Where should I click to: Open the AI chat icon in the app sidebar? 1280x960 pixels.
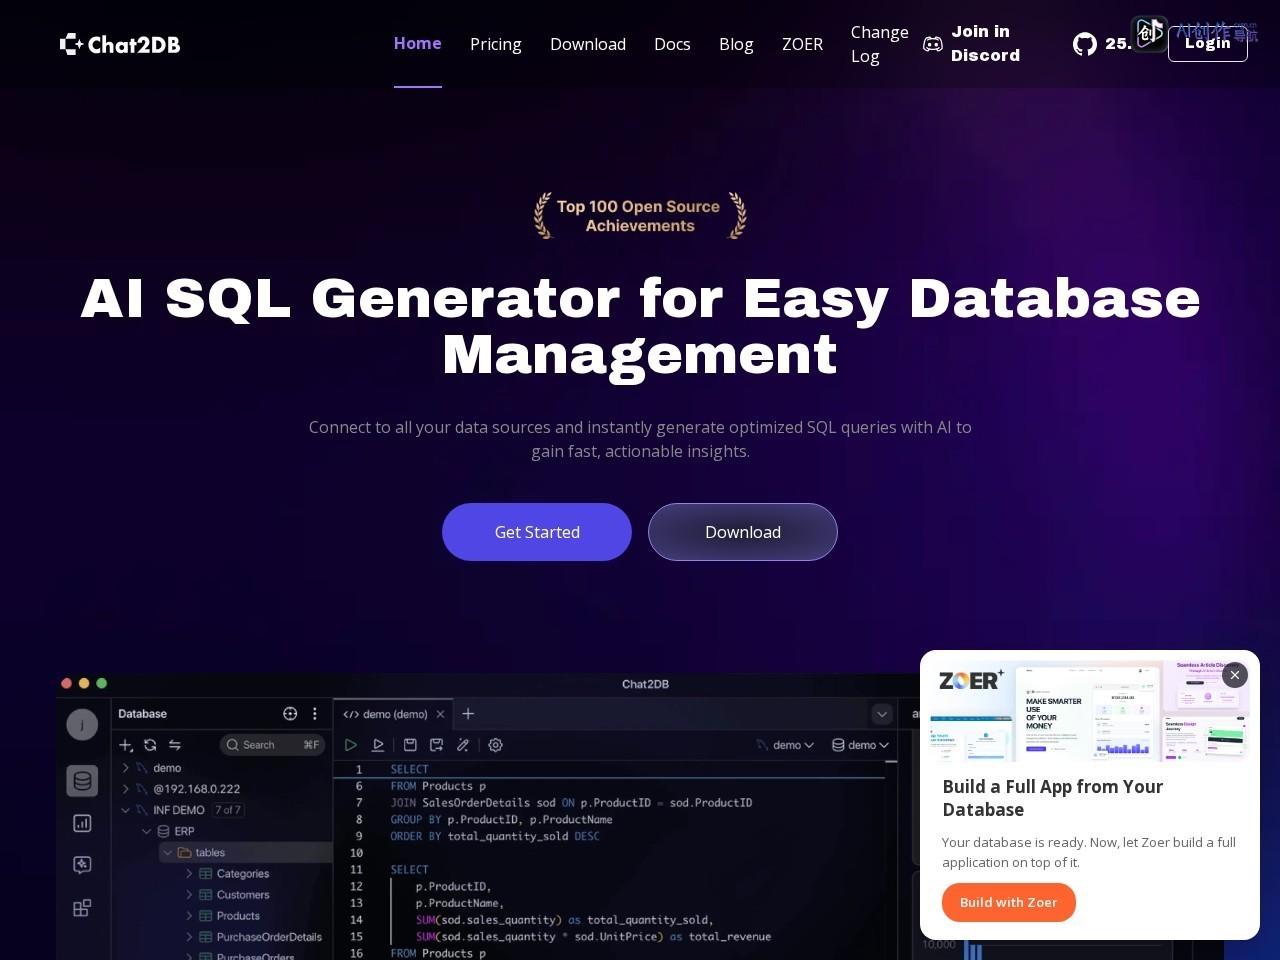pyautogui.click(x=82, y=865)
